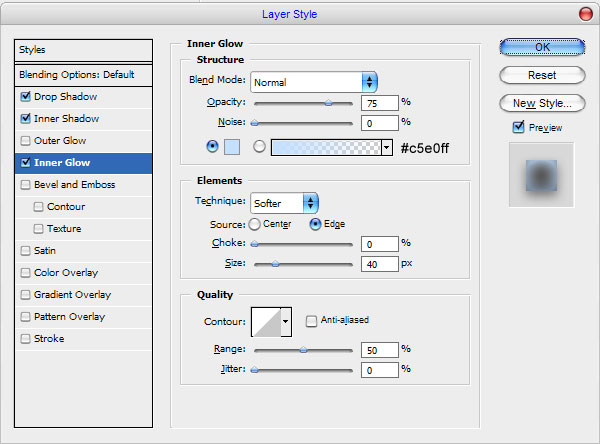Screen dimensions: 600x444
Task: Click the glow gradient bar
Action: [326, 147]
